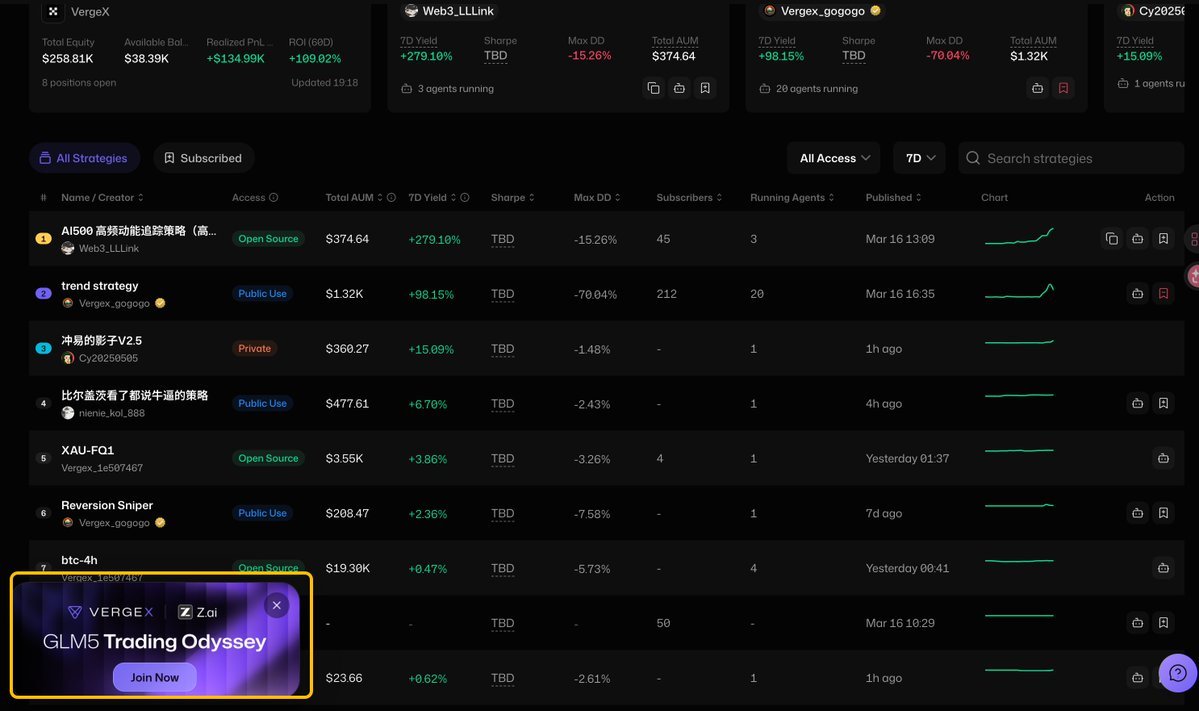Run agent for AI500 strategy row
1199x711 pixels.
click(1138, 239)
